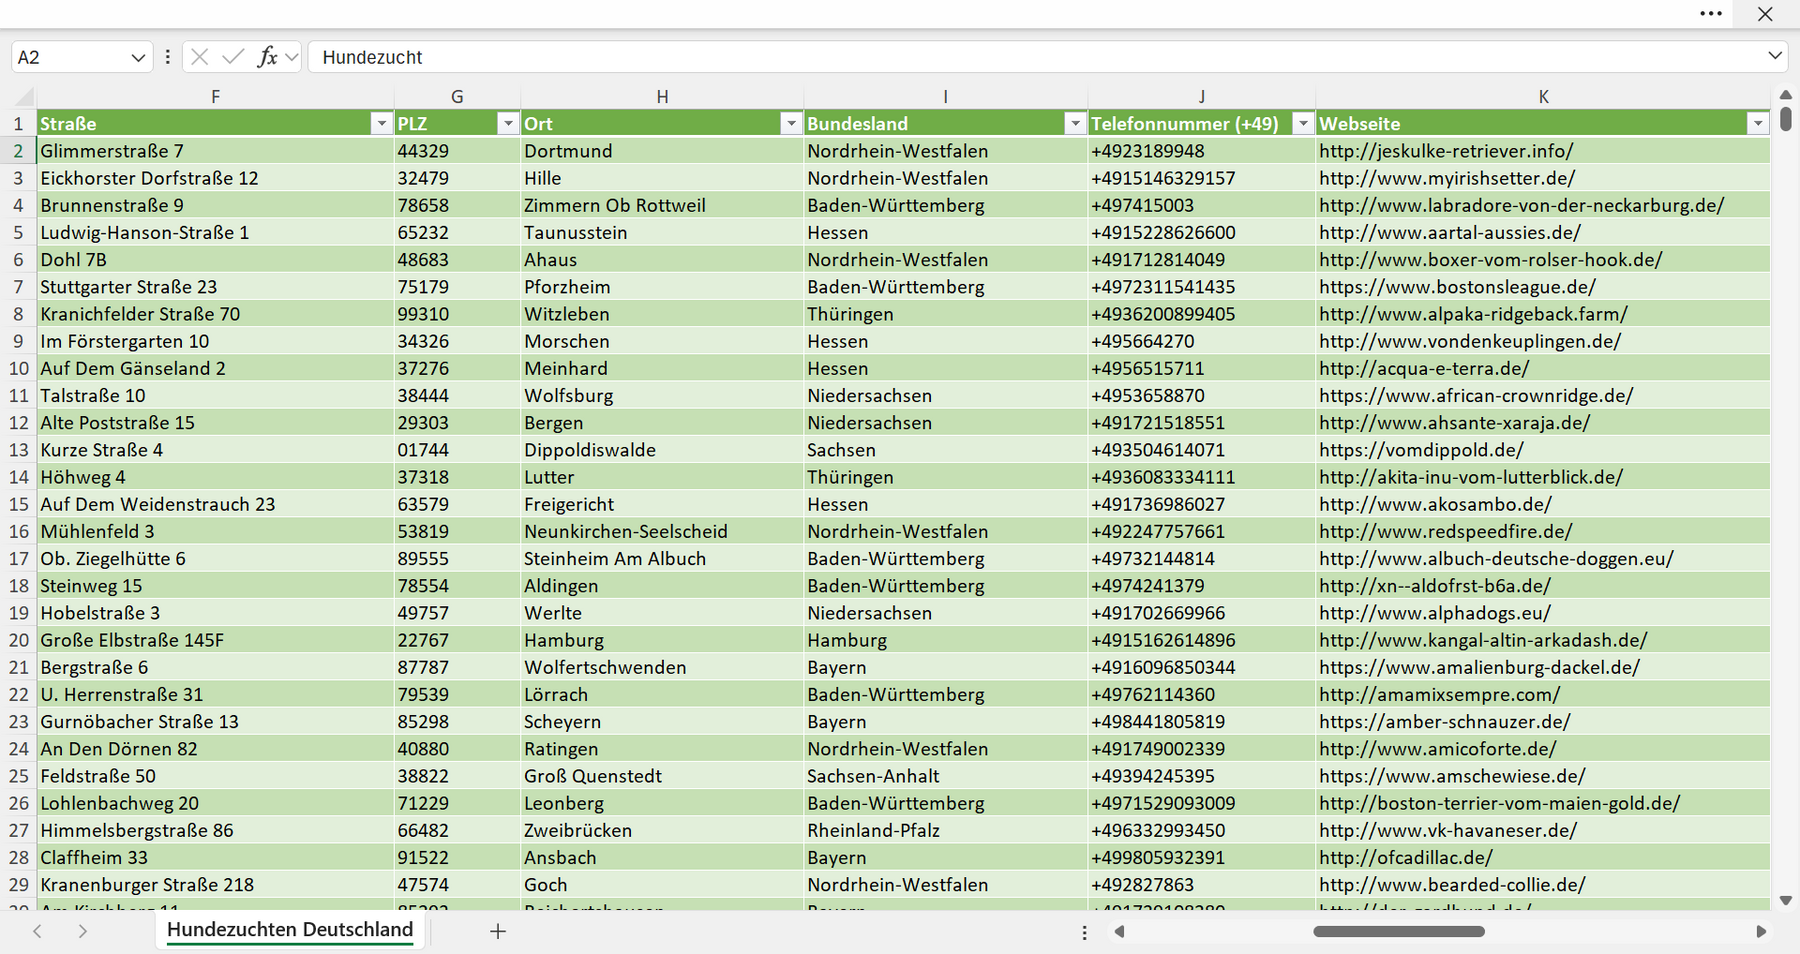Select cell Dippoldiswalde
The width and height of the screenshot is (1800, 954).
(662, 450)
